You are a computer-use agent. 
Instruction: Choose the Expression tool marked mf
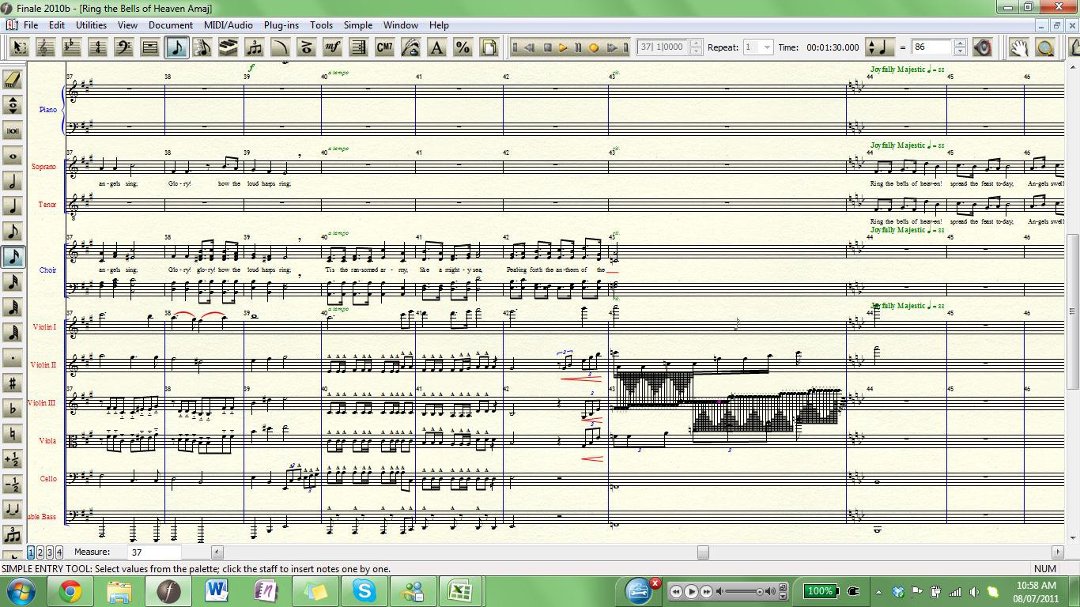coord(333,48)
